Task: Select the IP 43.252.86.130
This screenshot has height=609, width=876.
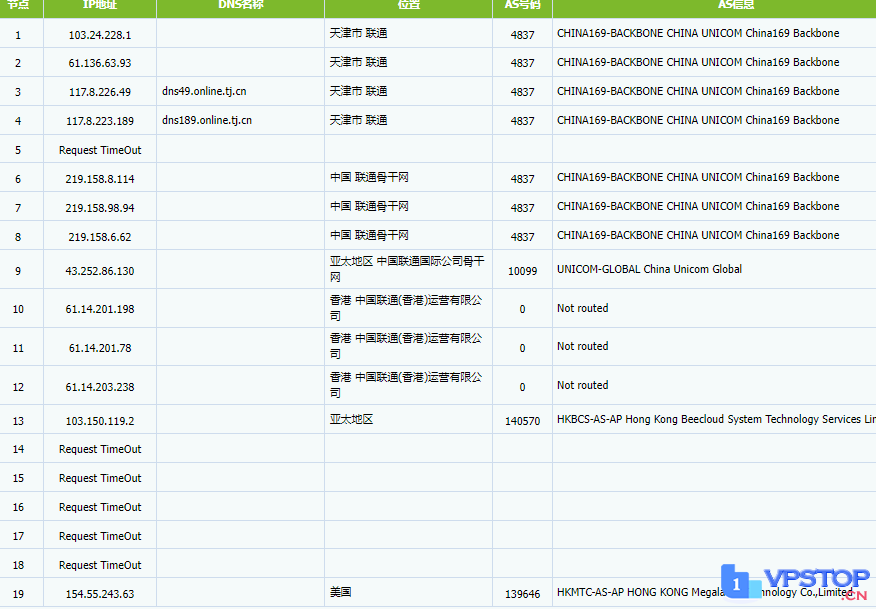Action: [x=100, y=272]
